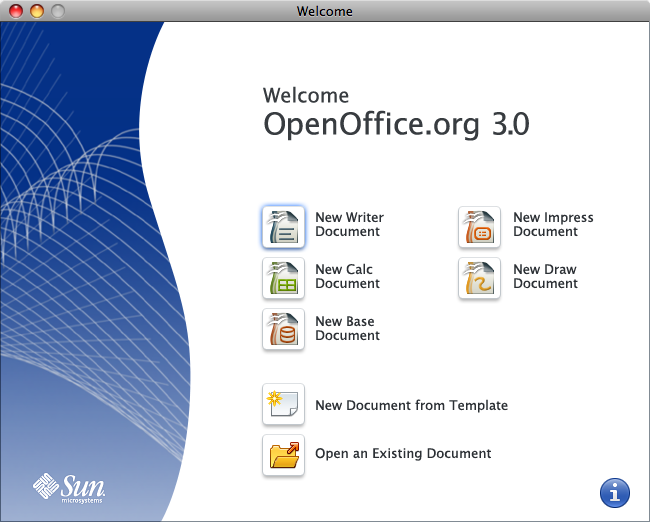Close the Welcome window with red button
This screenshot has width=650, height=522.
pos(14,11)
